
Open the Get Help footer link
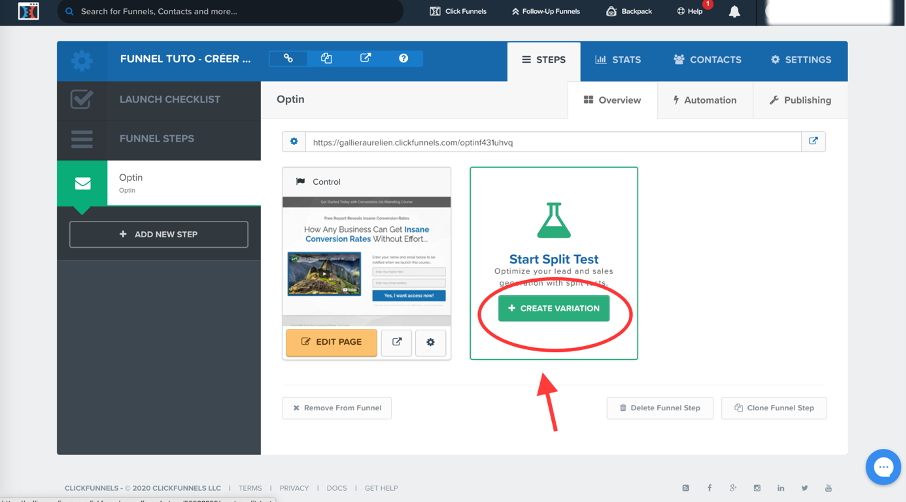pyautogui.click(x=381, y=488)
